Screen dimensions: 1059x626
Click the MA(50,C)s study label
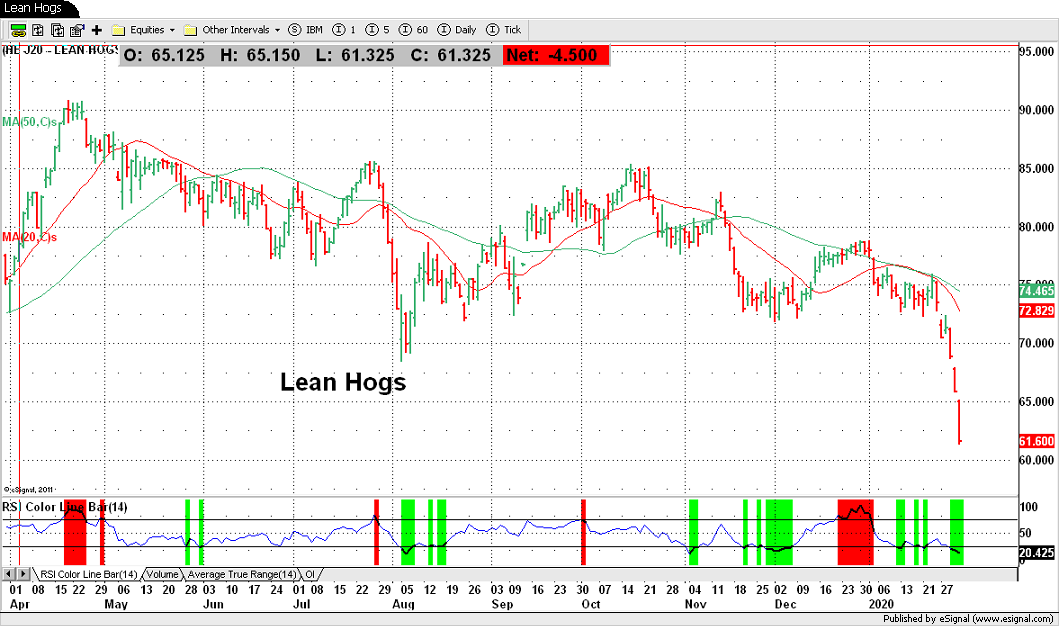pyautogui.click(x=29, y=122)
